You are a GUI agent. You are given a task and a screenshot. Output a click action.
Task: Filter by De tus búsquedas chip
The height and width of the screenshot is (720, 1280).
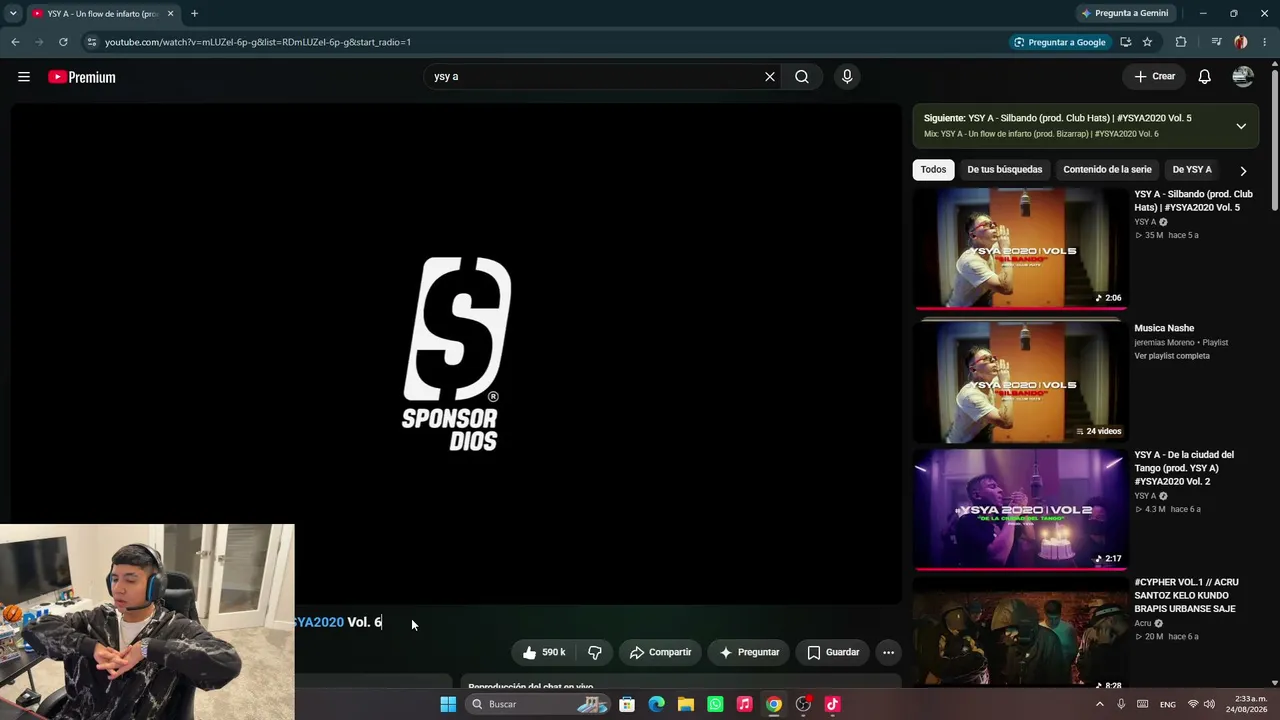click(x=1005, y=170)
